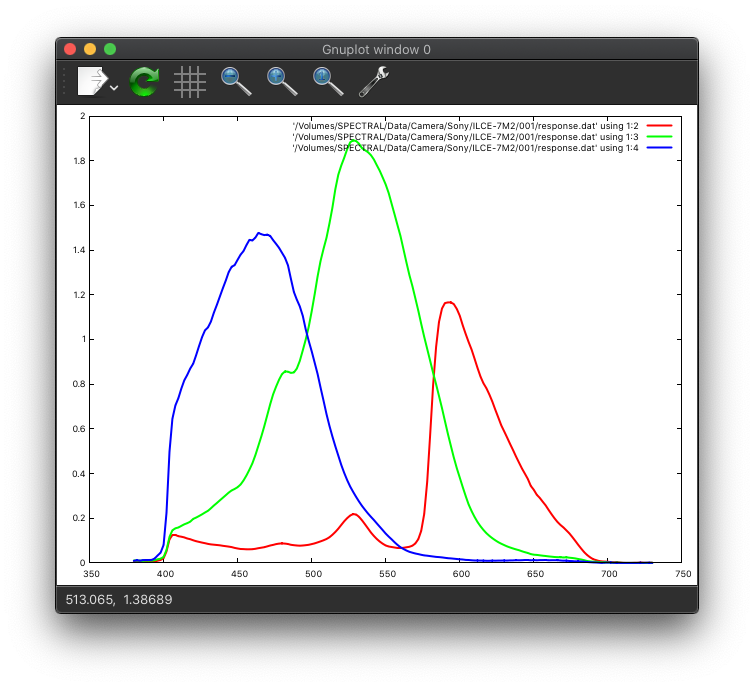The width and height of the screenshot is (754, 687).
Task: Apply next zoom with the plus magnifier
Action: tap(282, 81)
